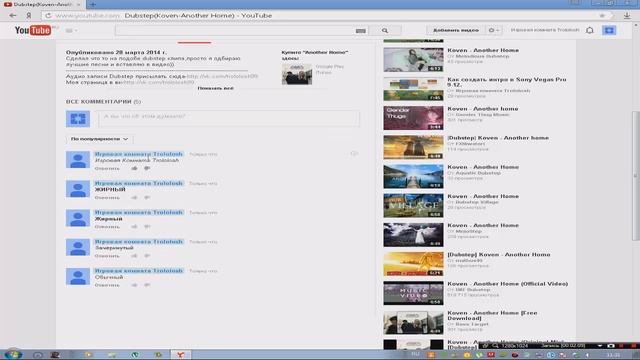Screen dimensions: 640x360
Task: Open a new browser tab with plus
Action: (x=93, y=4)
